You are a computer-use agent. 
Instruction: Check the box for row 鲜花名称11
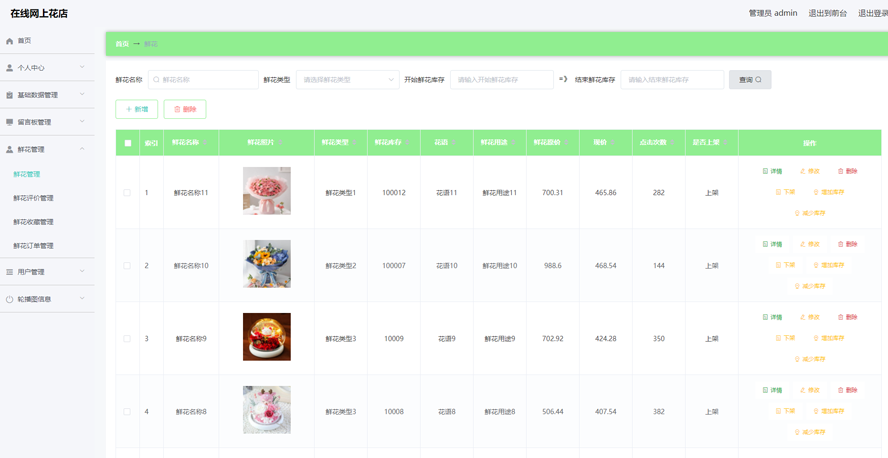[127, 192]
